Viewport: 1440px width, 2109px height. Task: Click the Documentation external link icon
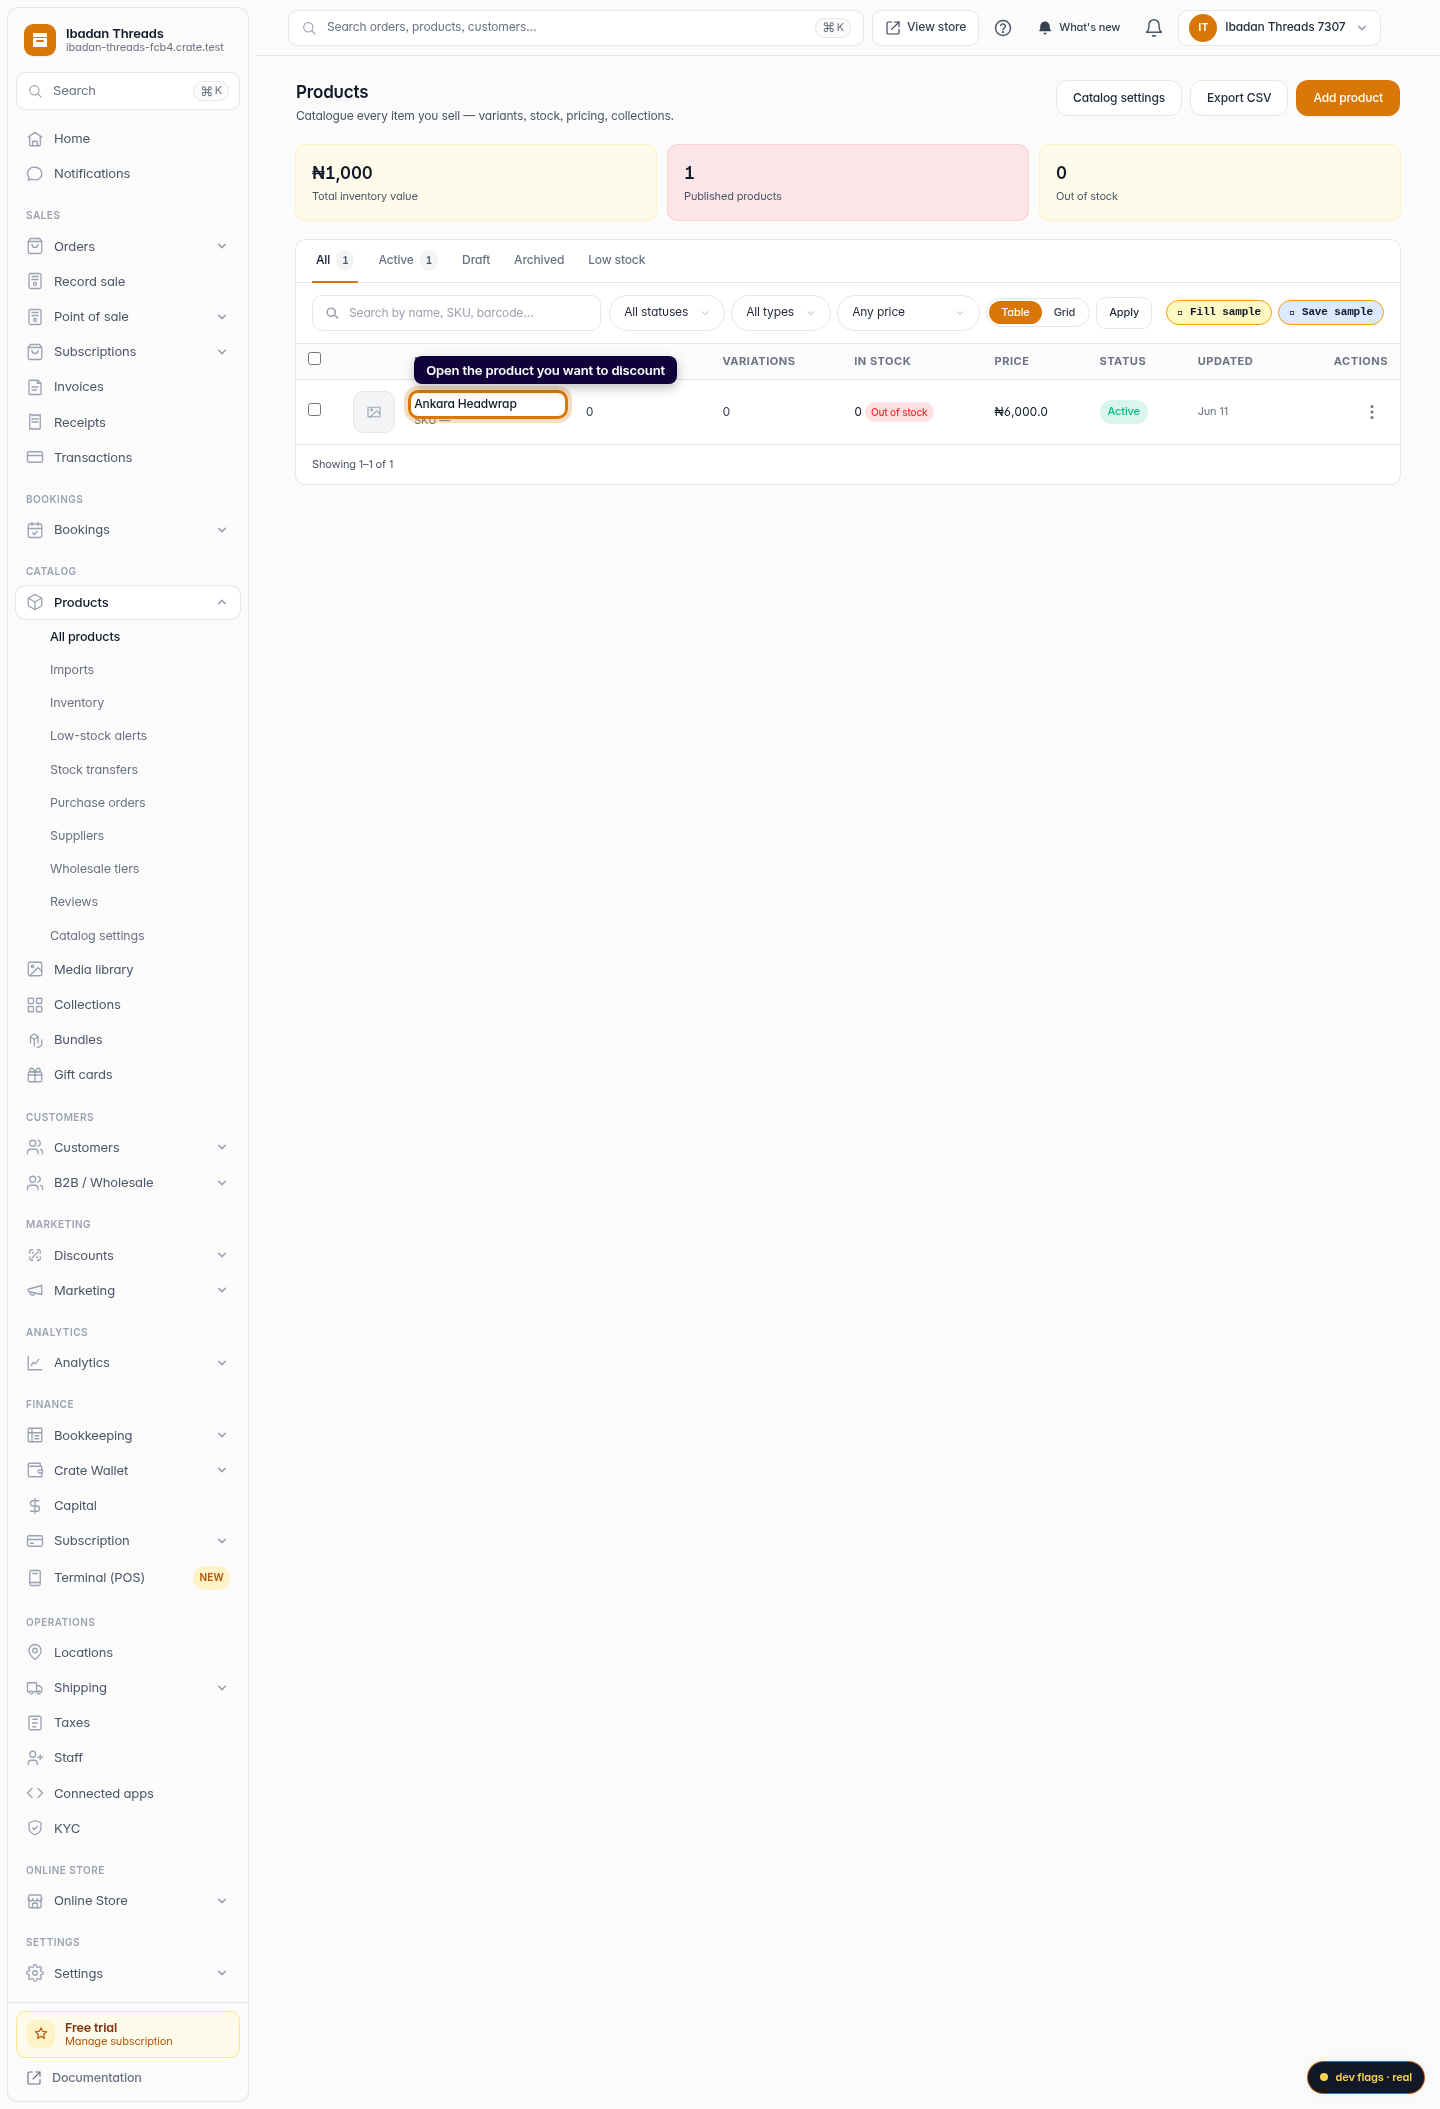tap(34, 2078)
